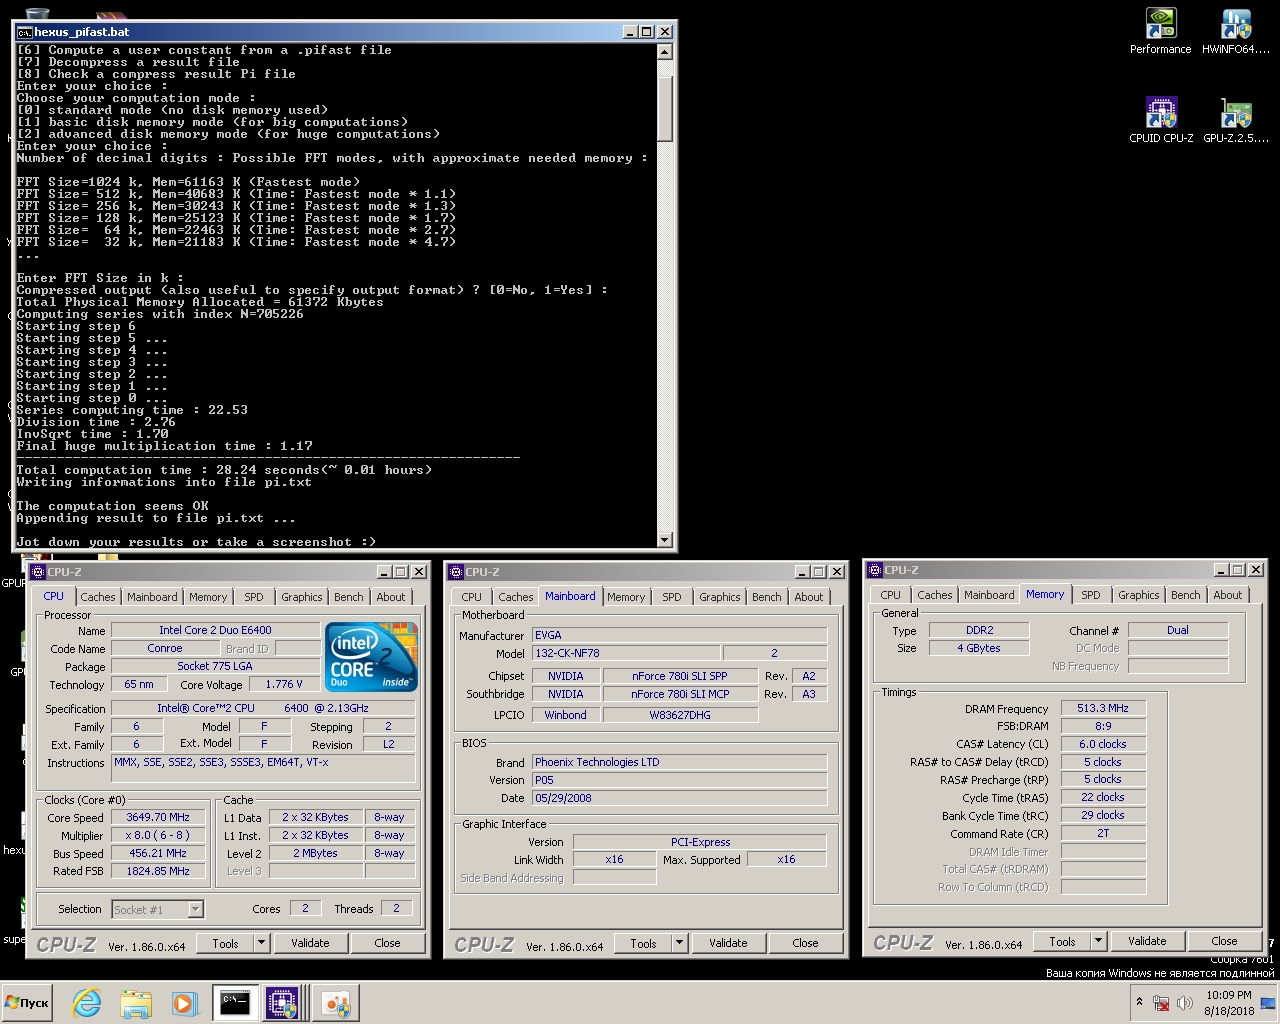1280x1024 pixels.
Task: Open Graphics tab in left CPU-Z window
Action: tap(302, 597)
